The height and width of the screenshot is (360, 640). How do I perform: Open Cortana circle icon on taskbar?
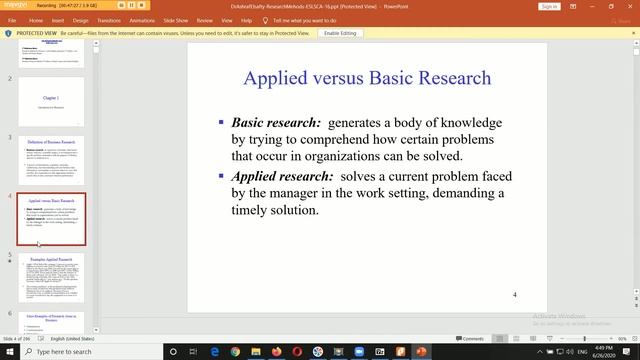click(173, 351)
